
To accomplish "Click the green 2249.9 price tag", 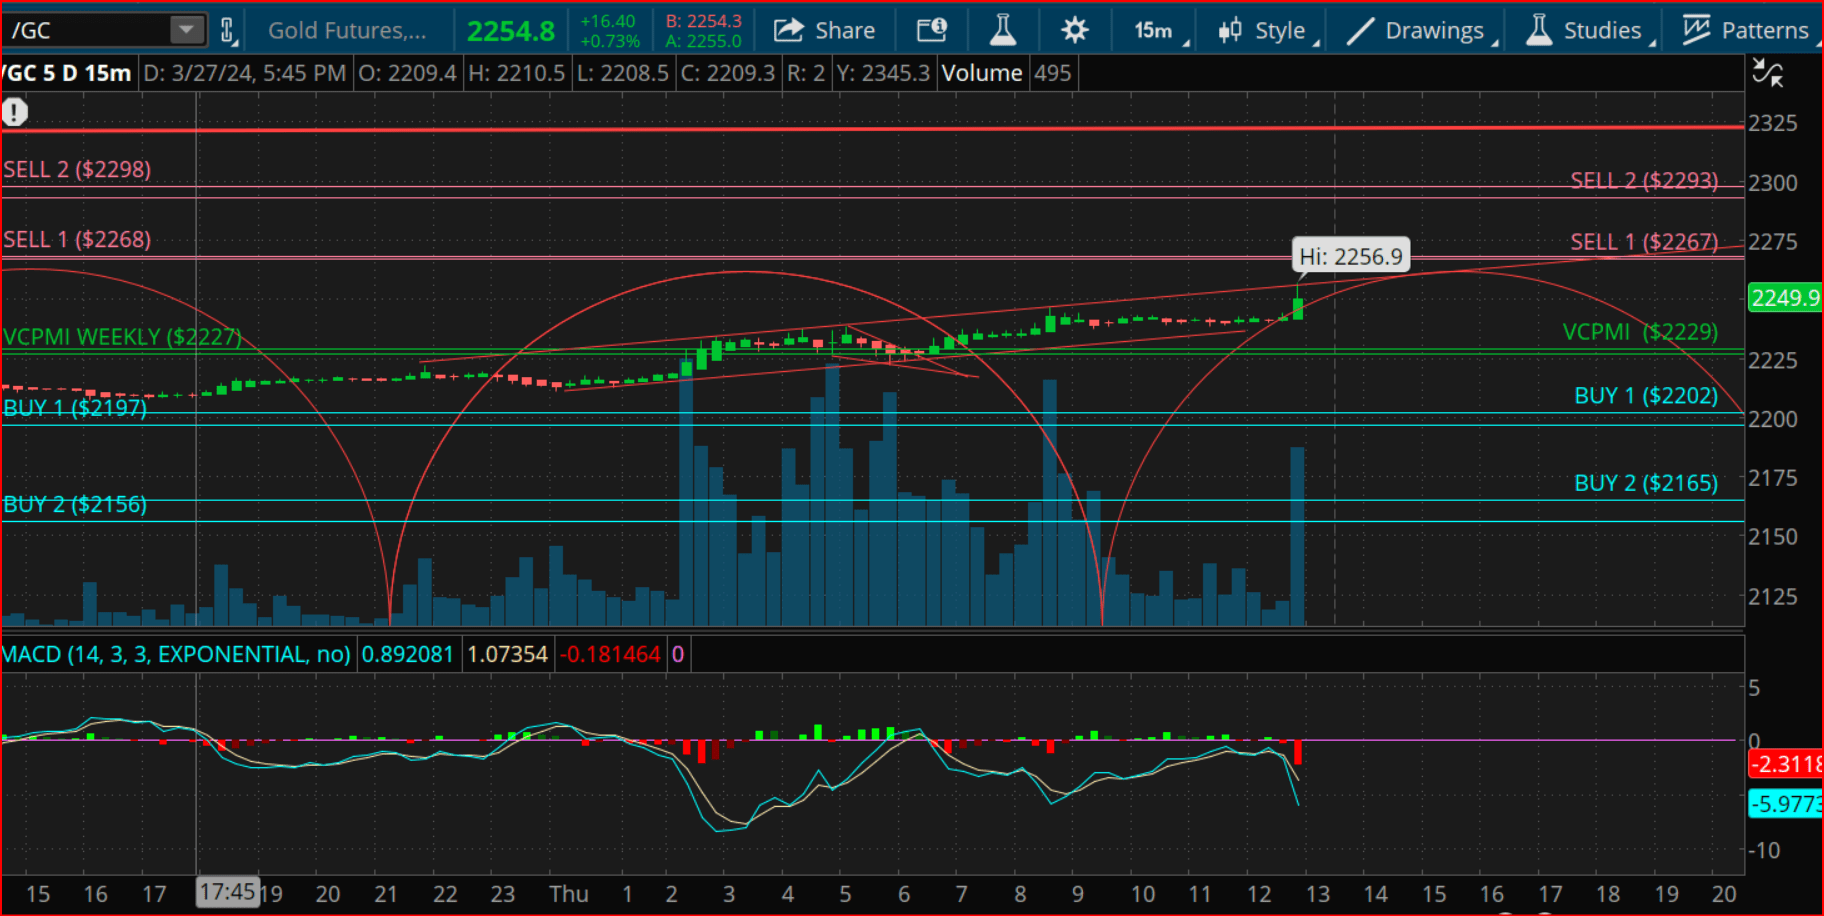I will coord(1785,297).
